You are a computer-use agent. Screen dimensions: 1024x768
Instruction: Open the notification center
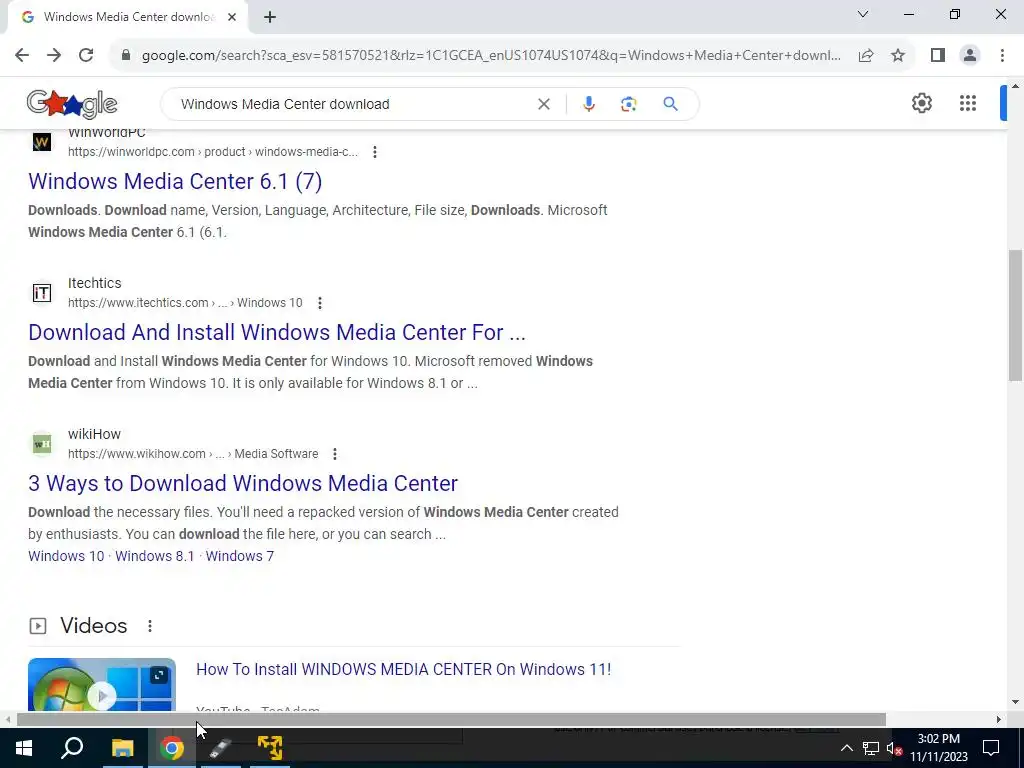tap(991, 748)
